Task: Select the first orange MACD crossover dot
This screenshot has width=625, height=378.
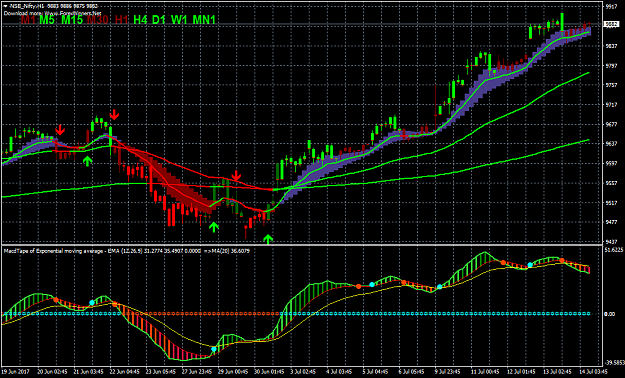Action: (x=56, y=299)
